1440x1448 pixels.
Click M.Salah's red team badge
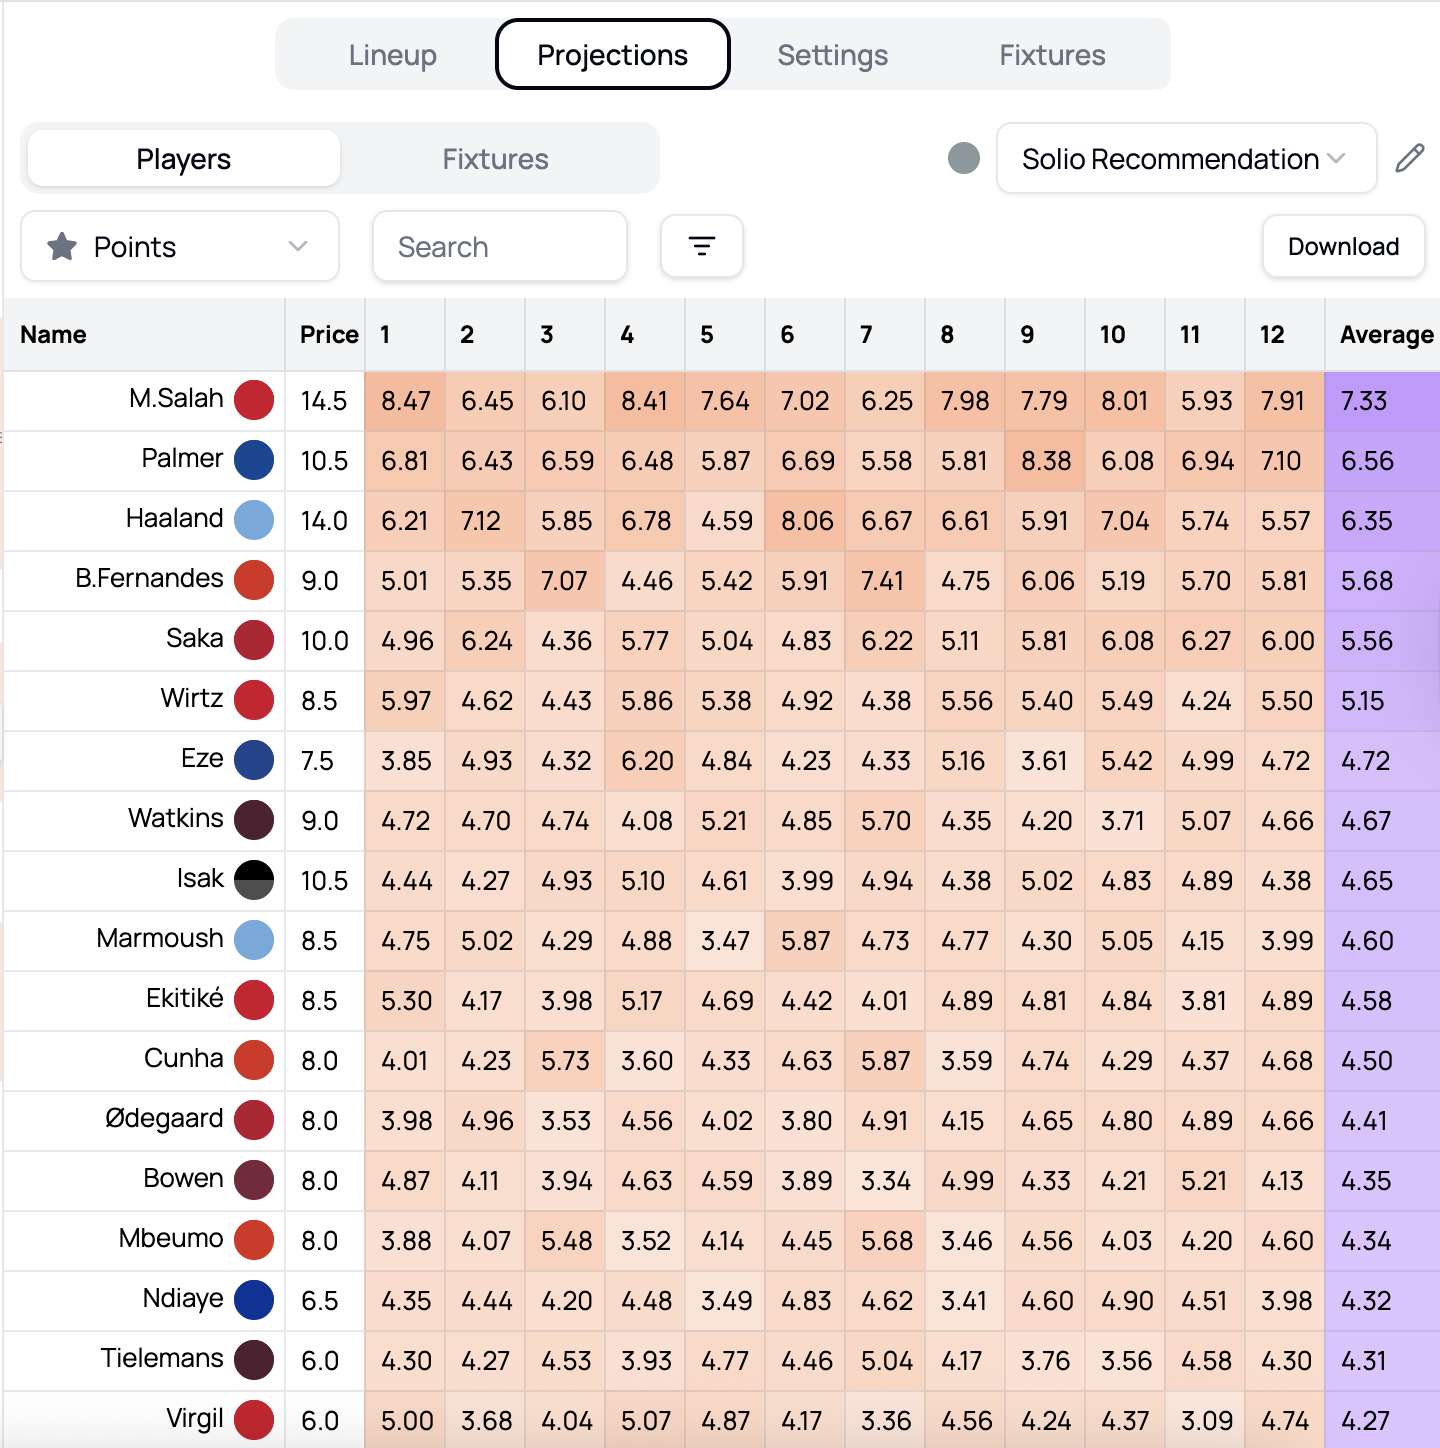tap(254, 399)
